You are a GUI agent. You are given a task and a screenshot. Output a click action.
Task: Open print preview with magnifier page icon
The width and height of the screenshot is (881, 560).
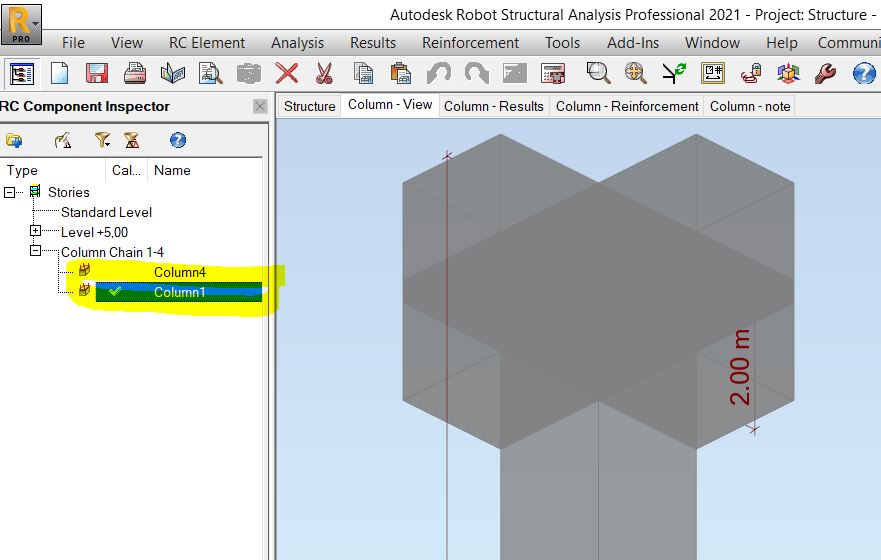[x=211, y=74]
